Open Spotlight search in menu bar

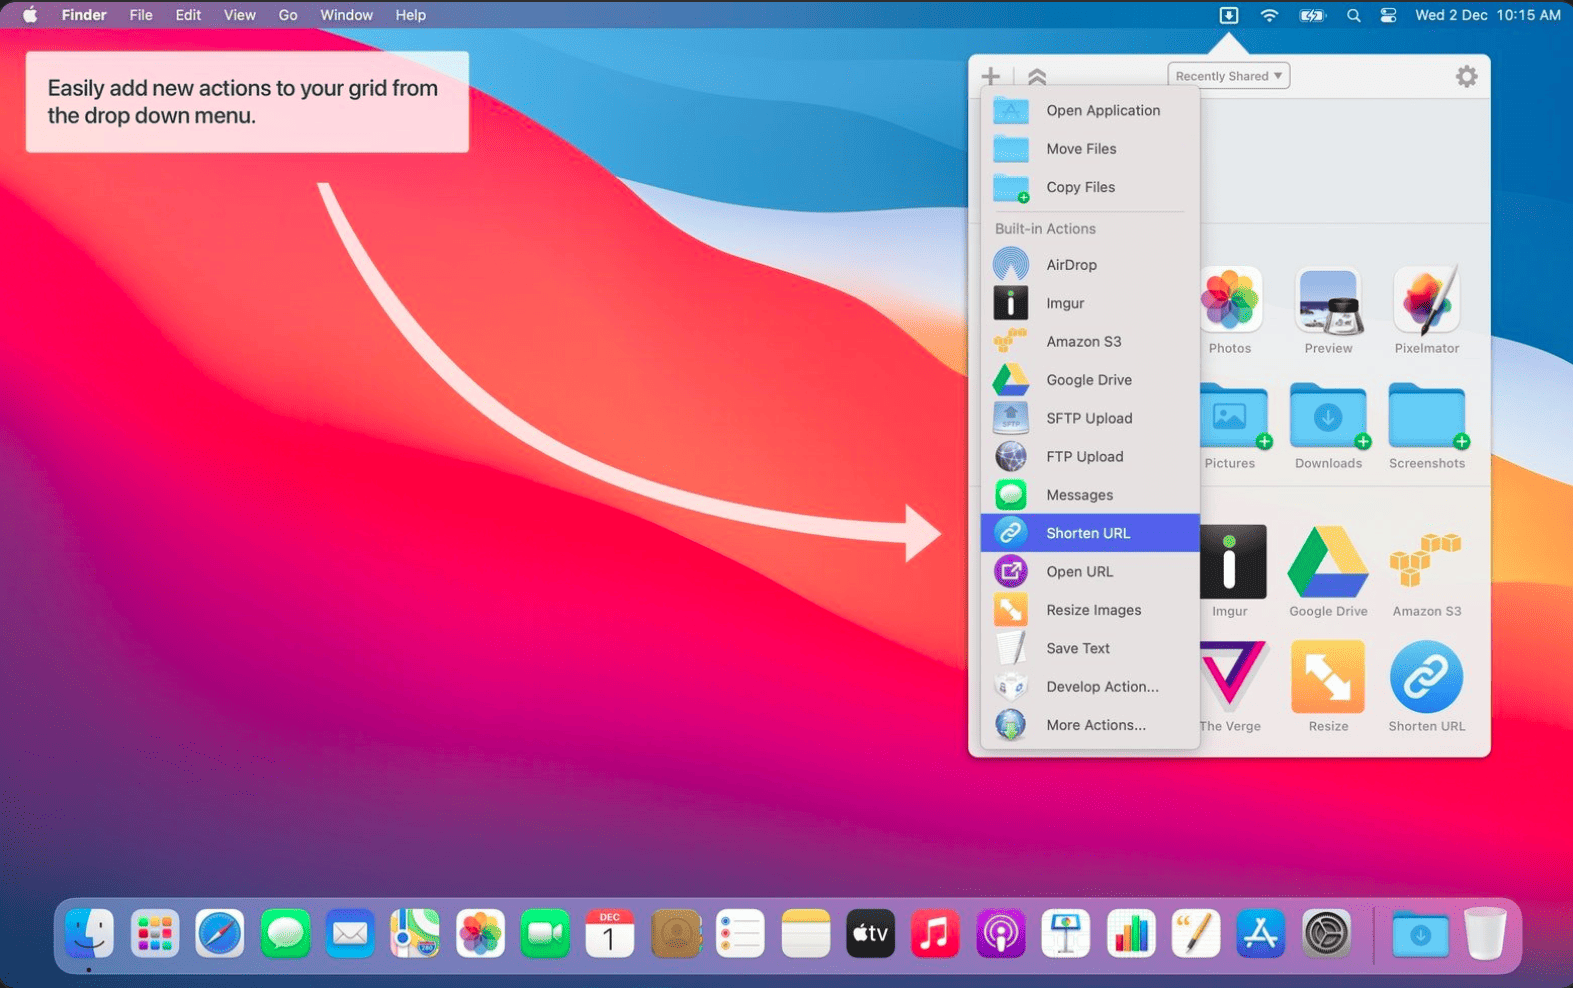(1353, 15)
